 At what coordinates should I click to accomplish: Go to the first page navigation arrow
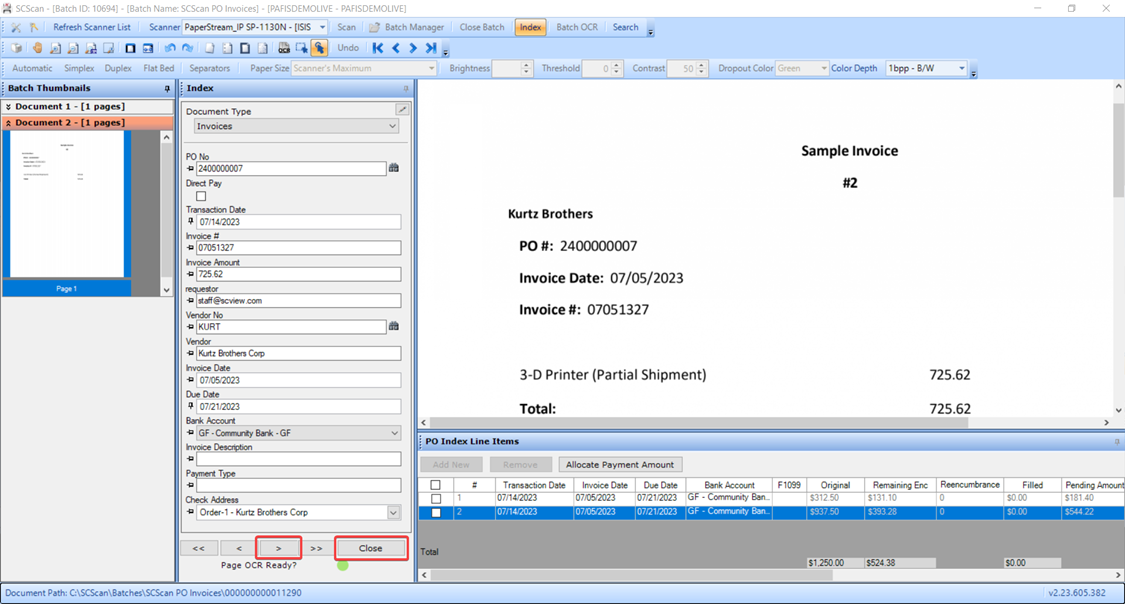(x=377, y=48)
